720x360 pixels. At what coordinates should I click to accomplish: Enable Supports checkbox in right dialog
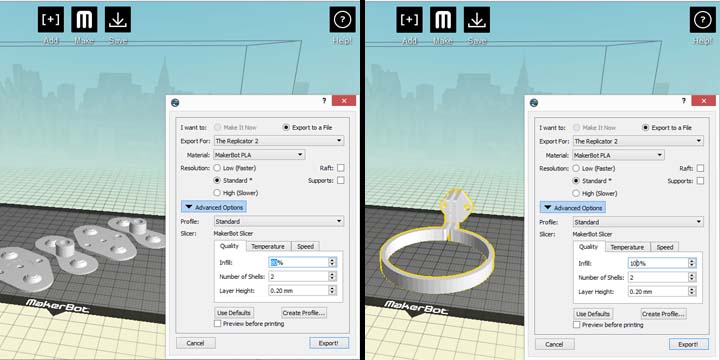(700, 181)
